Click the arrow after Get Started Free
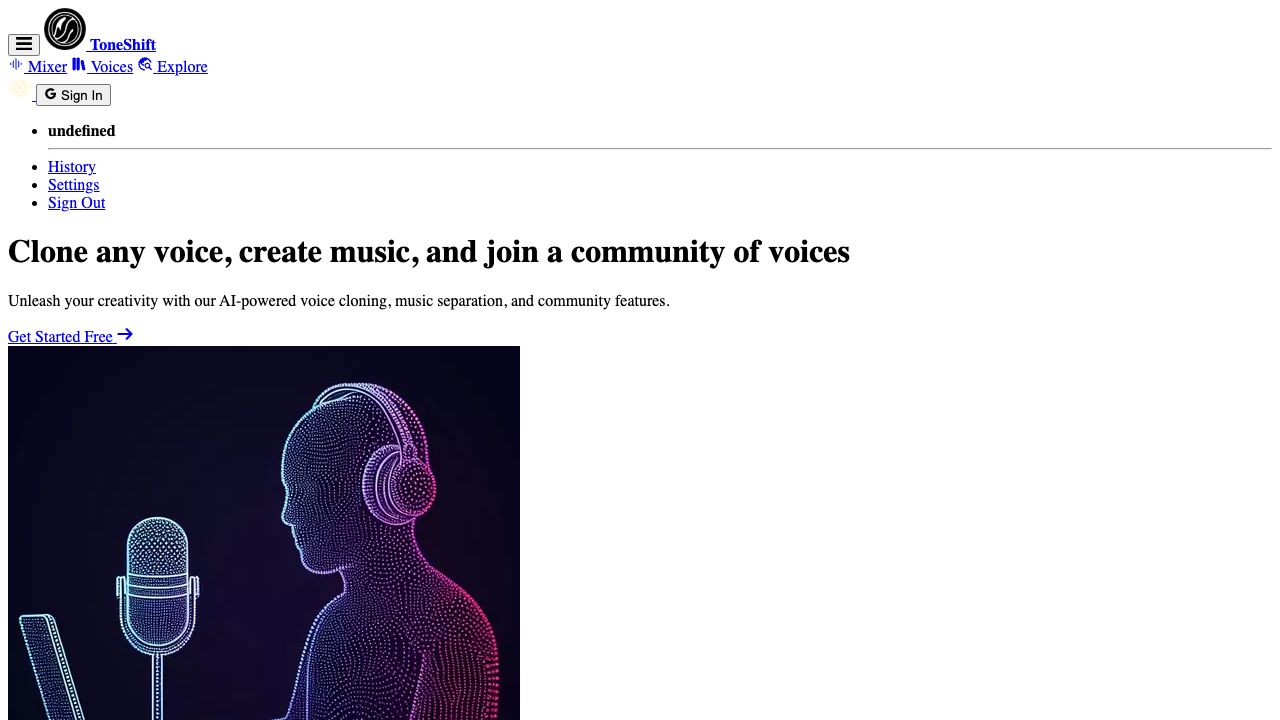This screenshot has width=1280, height=720. click(125, 334)
